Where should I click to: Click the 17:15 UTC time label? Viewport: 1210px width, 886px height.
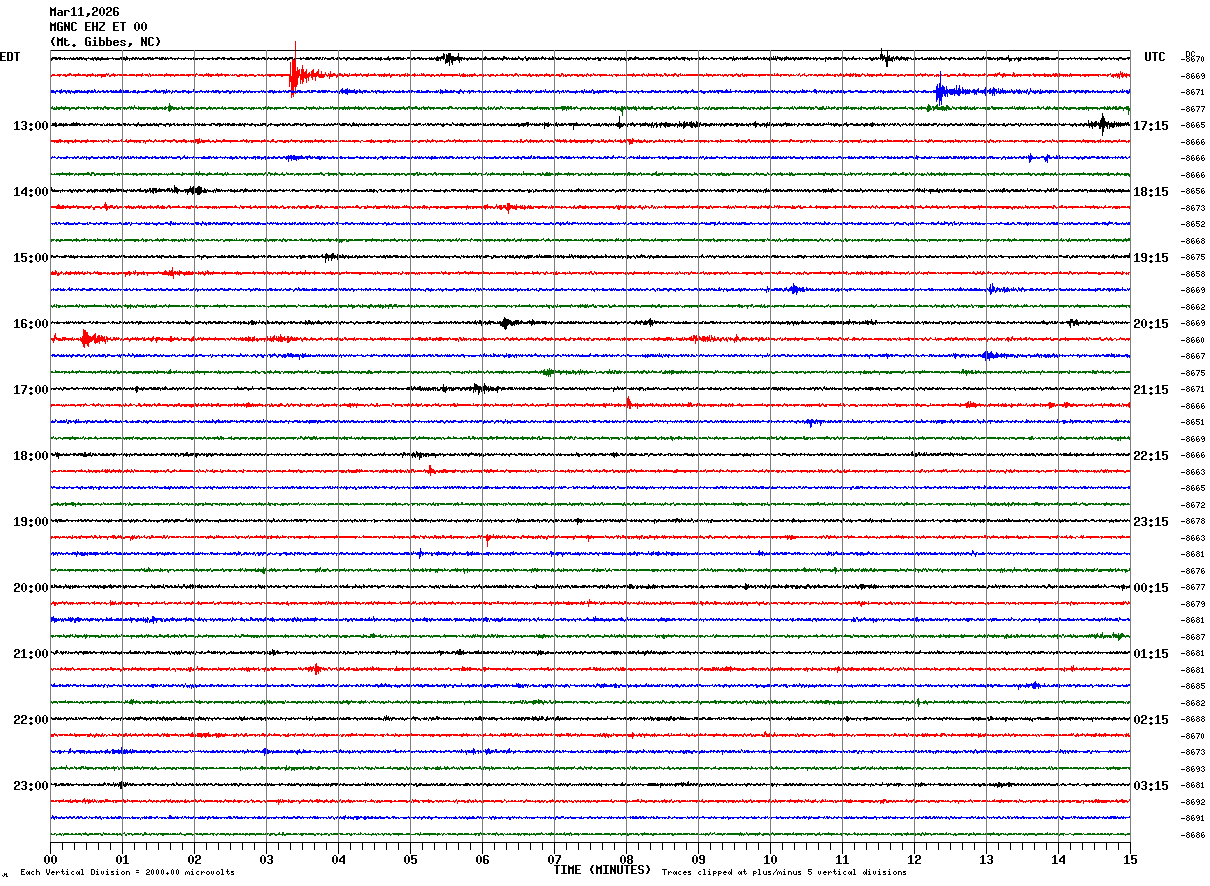tap(1151, 126)
